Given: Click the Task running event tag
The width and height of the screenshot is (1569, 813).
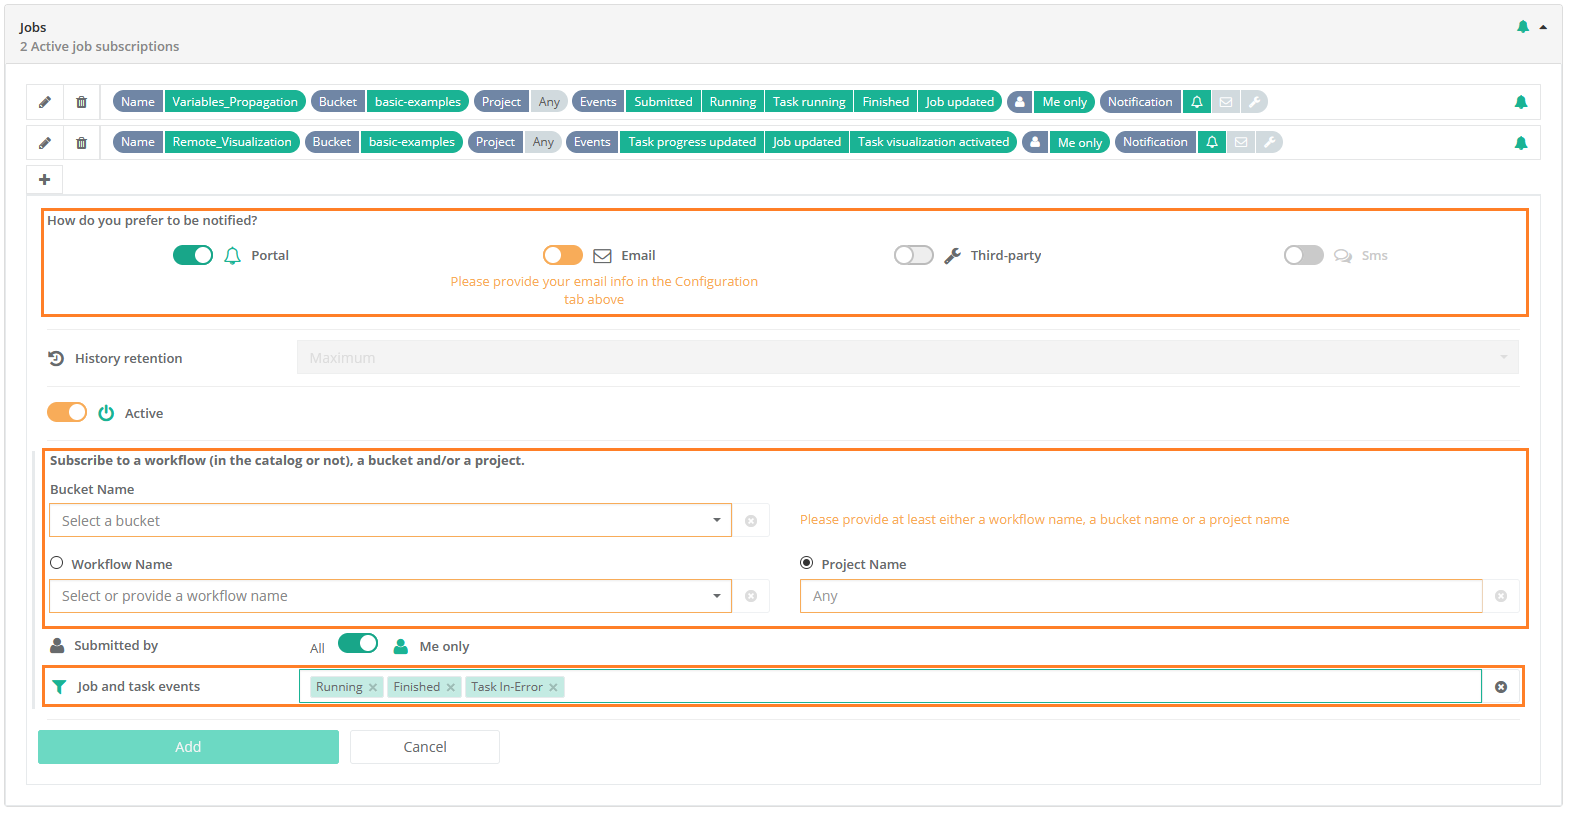Looking at the screenshot, I should tap(809, 102).
